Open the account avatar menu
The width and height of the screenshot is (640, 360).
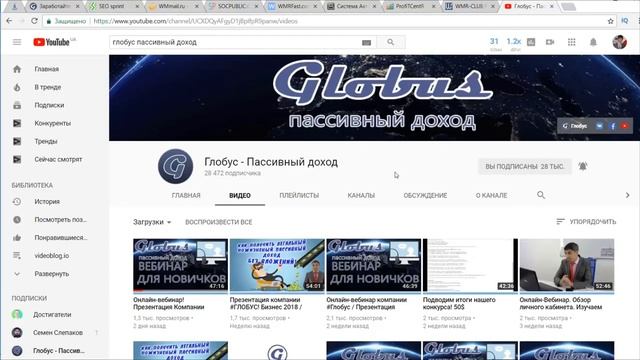tap(619, 42)
